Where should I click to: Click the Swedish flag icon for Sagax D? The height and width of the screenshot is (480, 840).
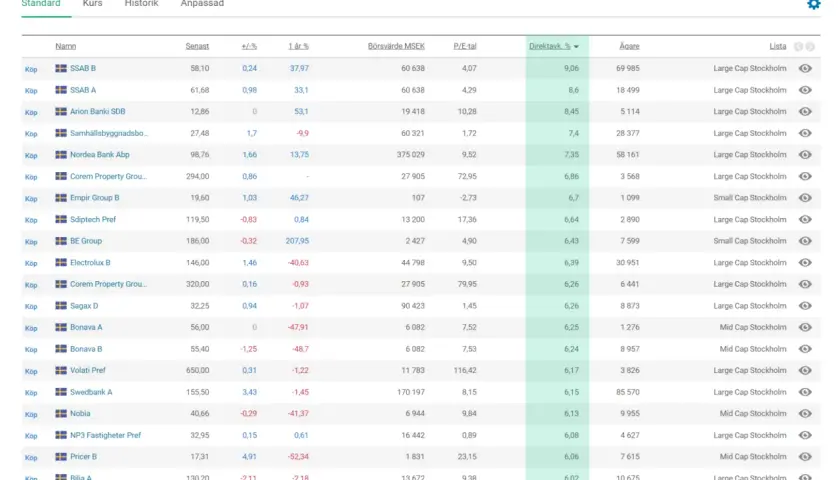(61, 305)
